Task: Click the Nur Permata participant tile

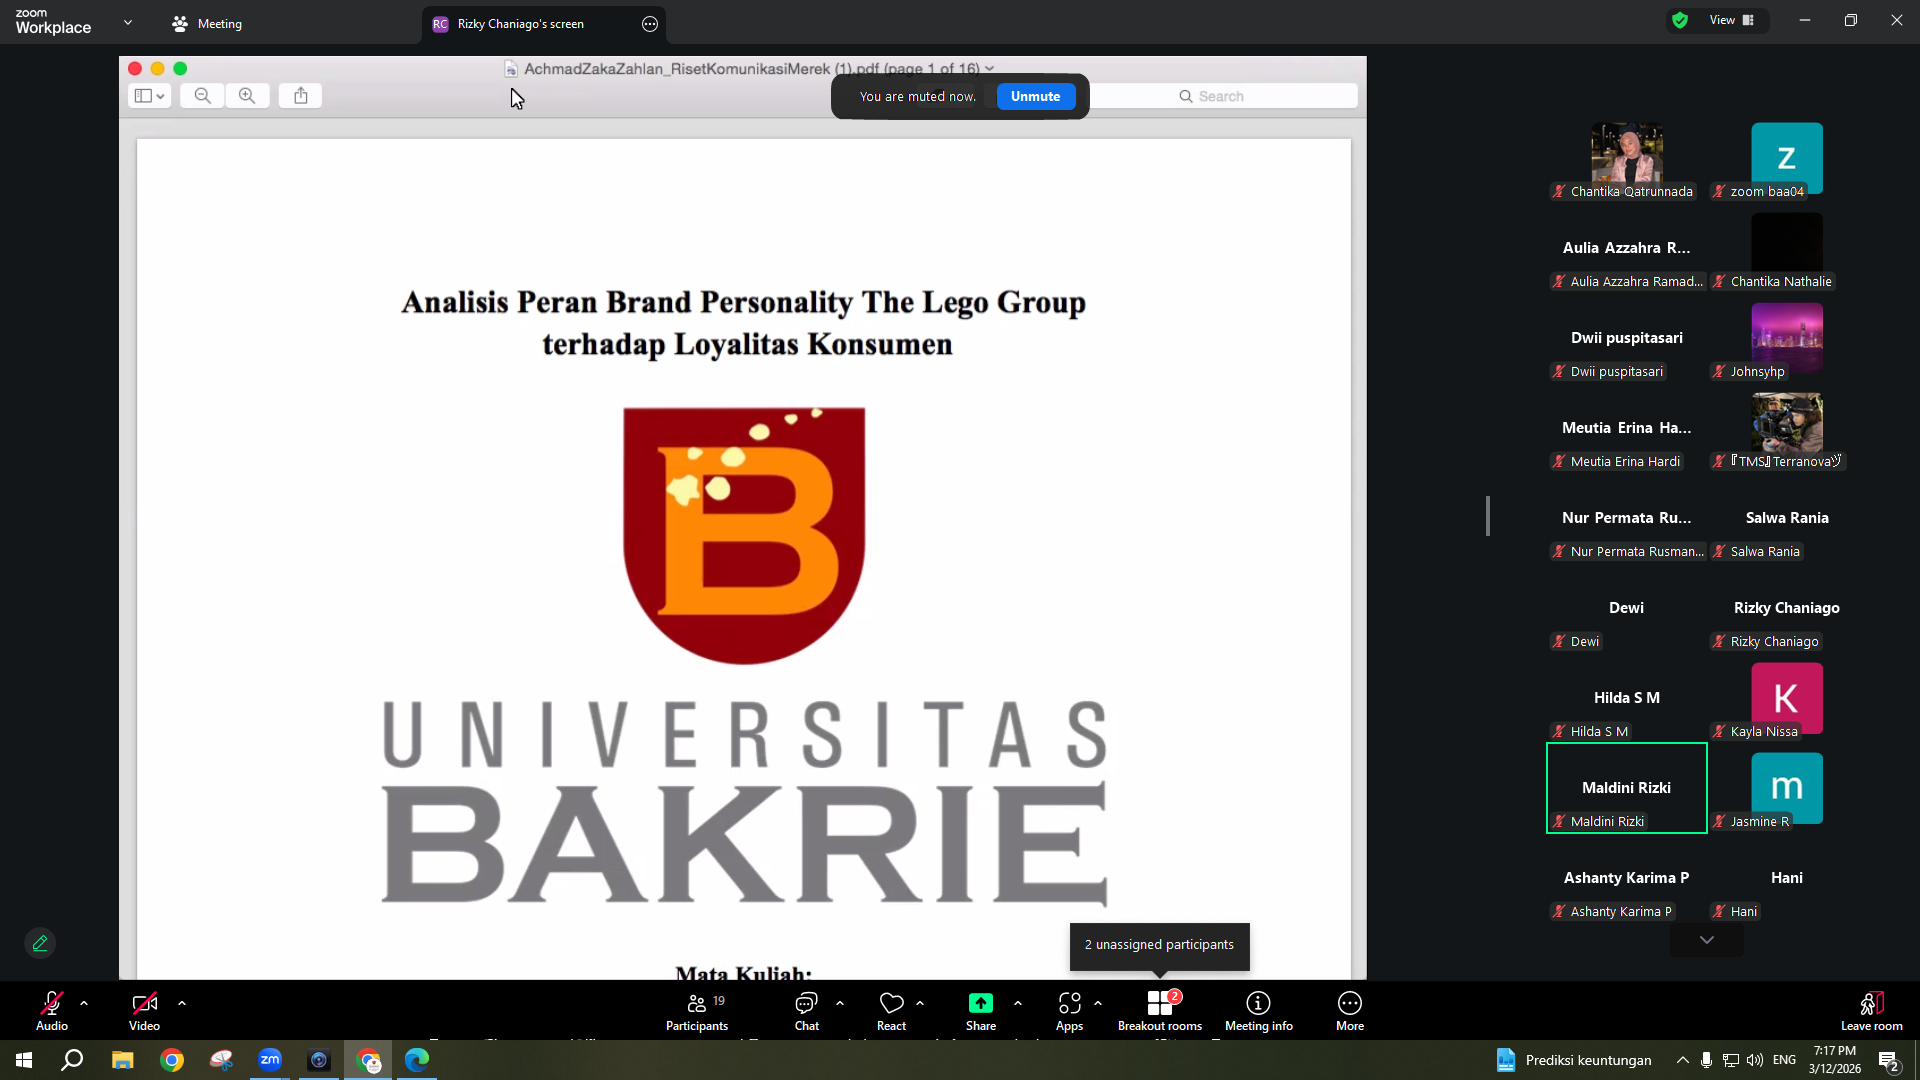Action: point(1627,518)
